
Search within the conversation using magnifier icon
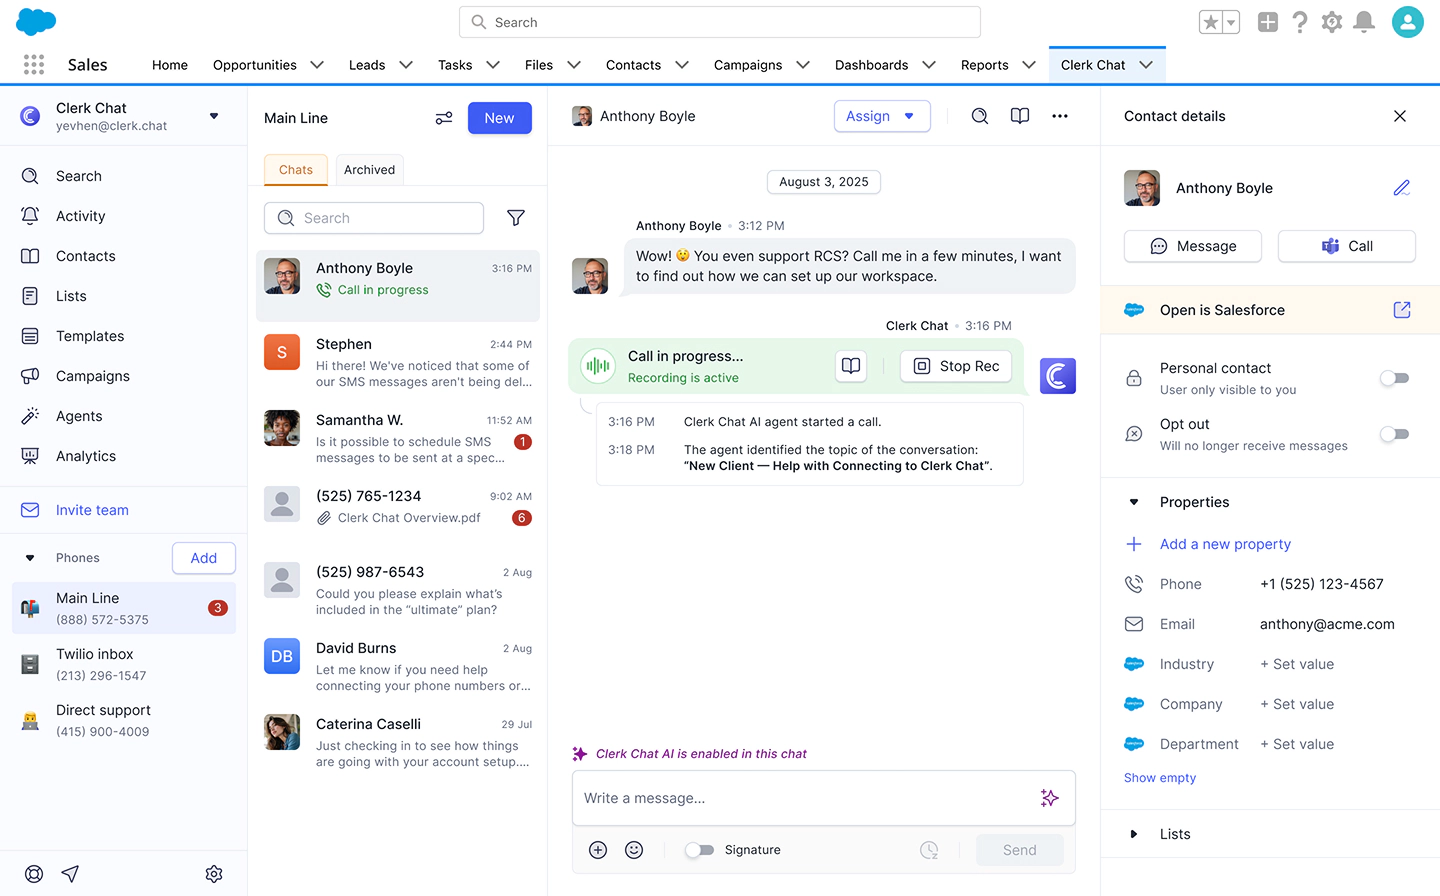(x=980, y=116)
